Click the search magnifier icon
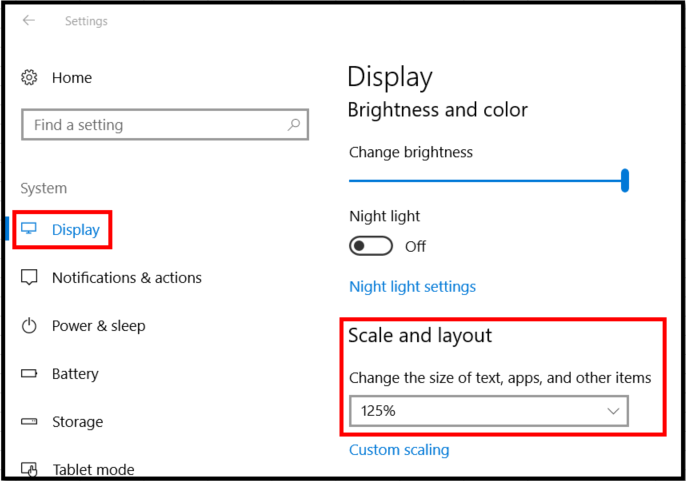The height and width of the screenshot is (481, 686). [x=294, y=125]
